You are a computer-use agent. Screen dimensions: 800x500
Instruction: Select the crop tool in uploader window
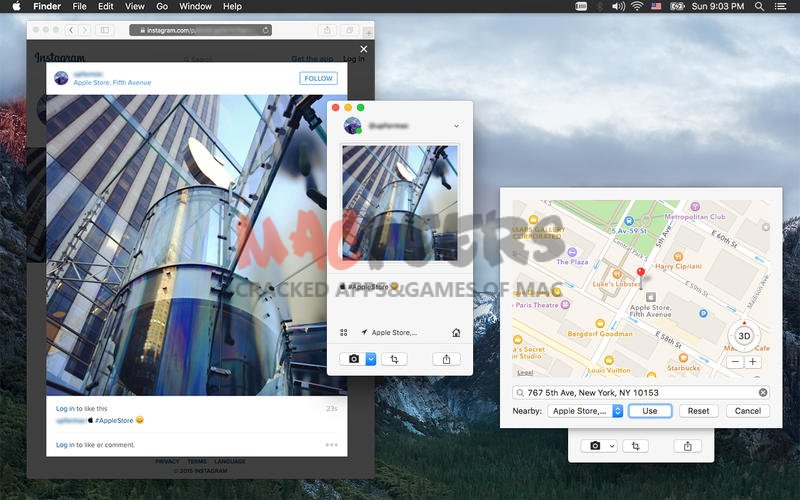pyautogui.click(x=394, y=359)
